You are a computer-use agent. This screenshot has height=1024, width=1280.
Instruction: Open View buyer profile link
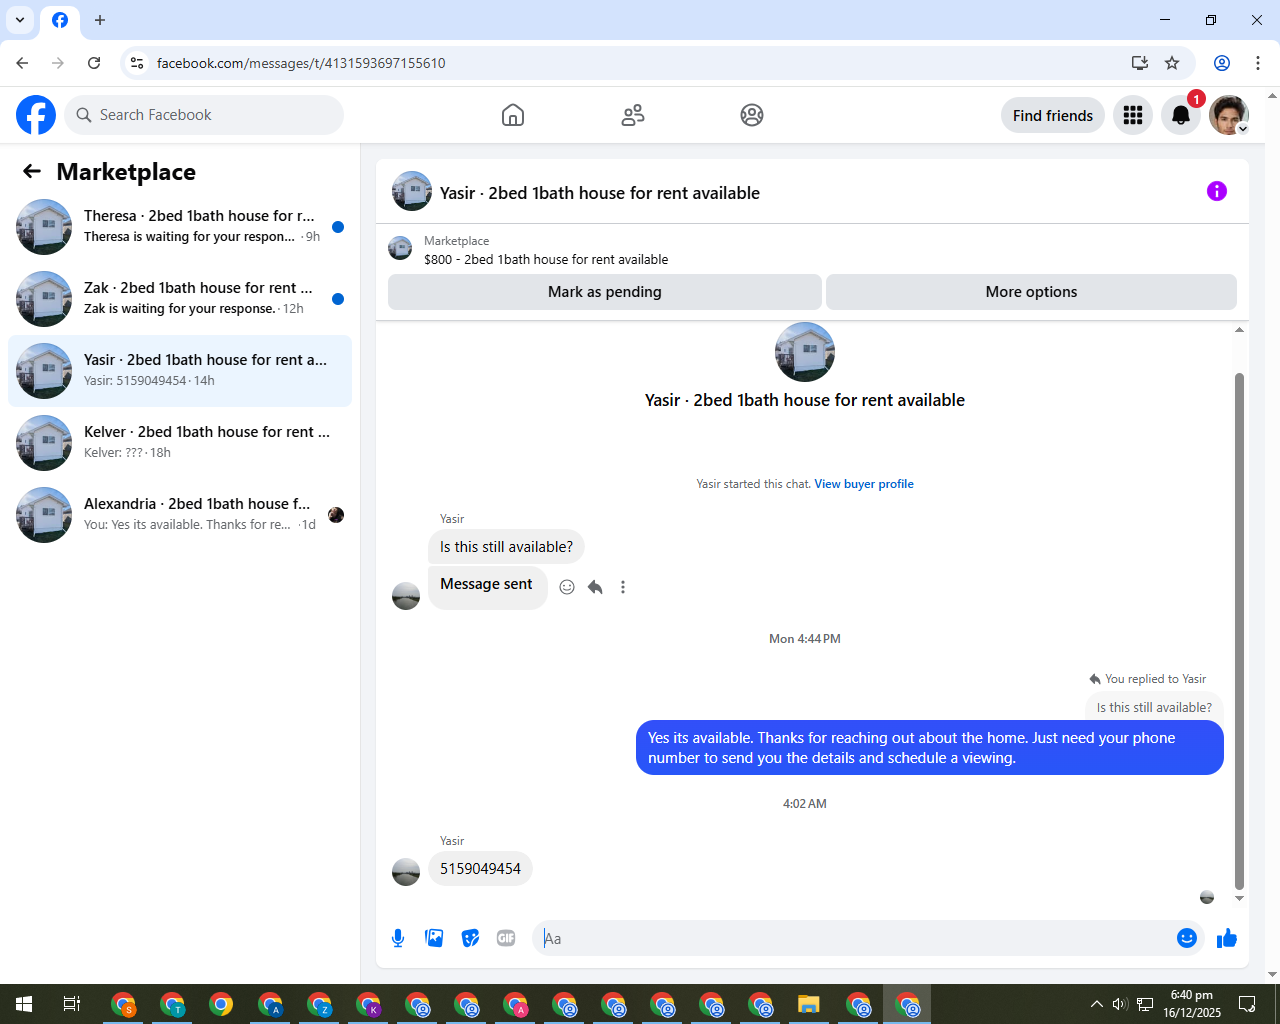click(864, 484)
